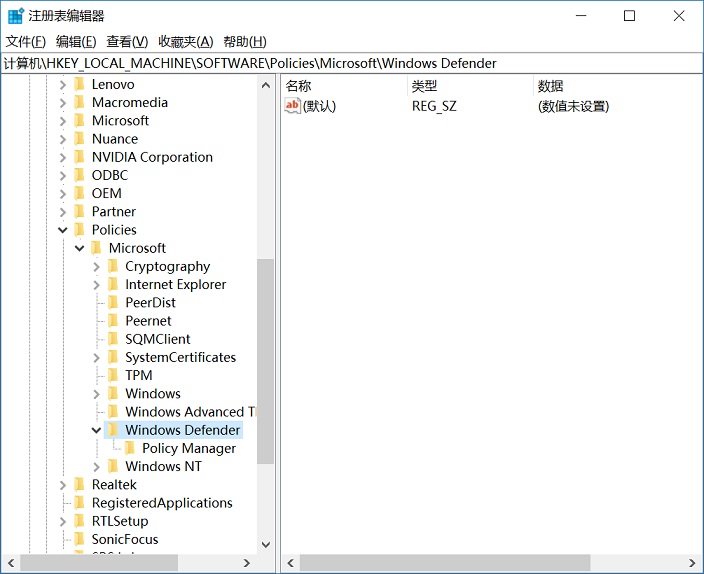The image size is (704, 574).
Task: Select the Windows Advanced T... key
Action: pyautogui.click(x=190, y=412)
